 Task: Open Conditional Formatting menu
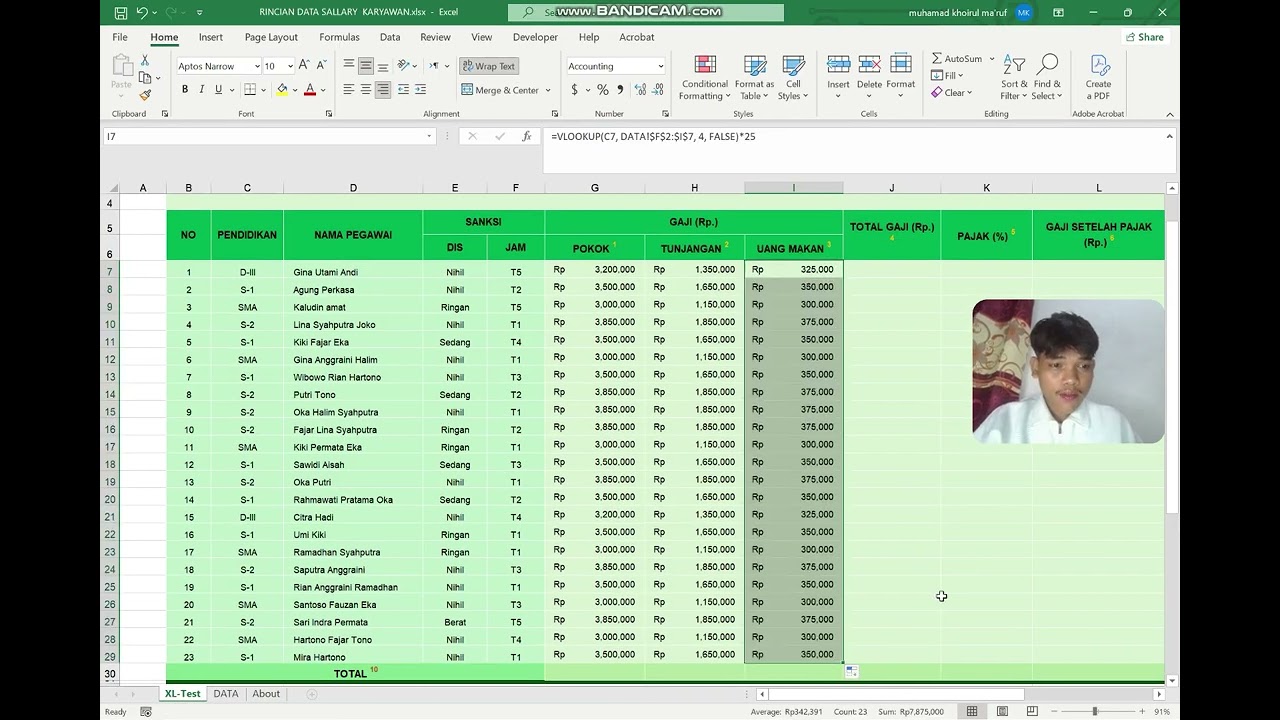tap(705, 78)
